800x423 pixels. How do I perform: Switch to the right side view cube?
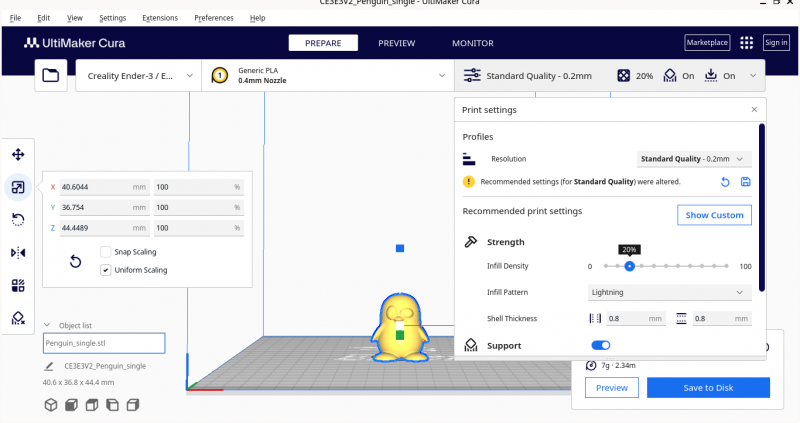click(x=133, y=405)
